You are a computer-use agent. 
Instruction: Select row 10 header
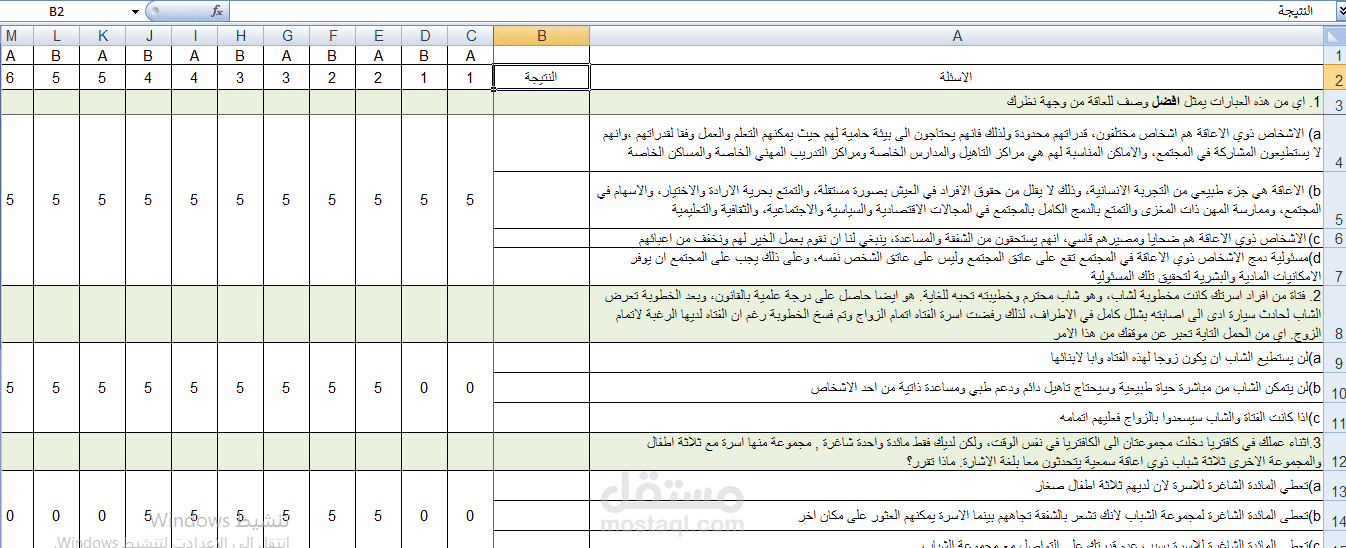(x=1336, y=388)
